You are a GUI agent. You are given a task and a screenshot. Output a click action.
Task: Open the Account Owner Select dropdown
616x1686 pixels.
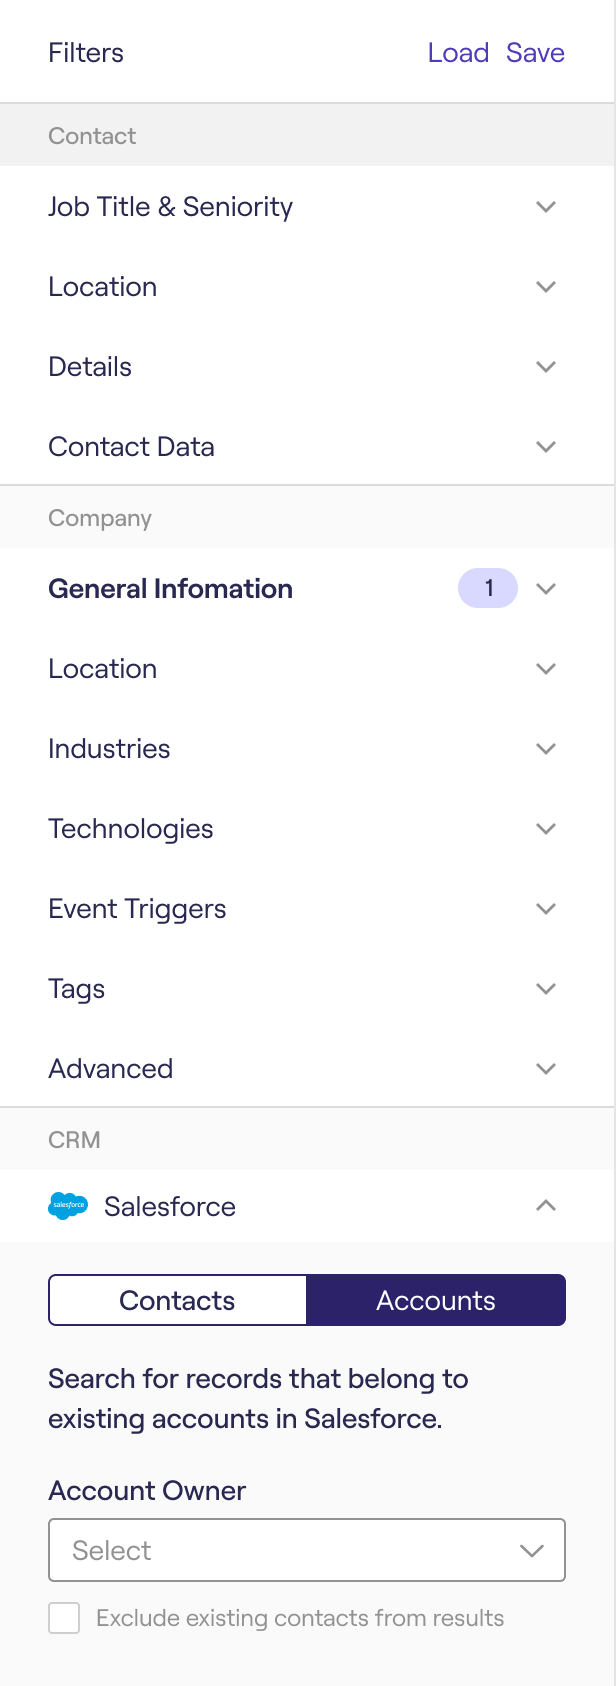click(307, 1550)
